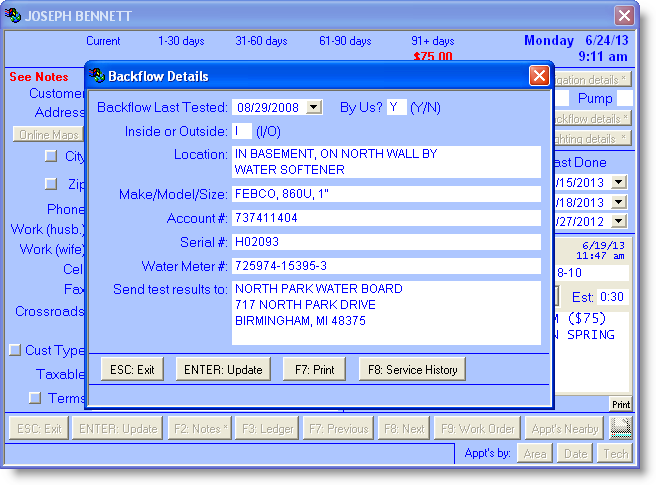Screen dimensions: 656x485
Task: Close the Backflow Details dialog
Action: 539,76
